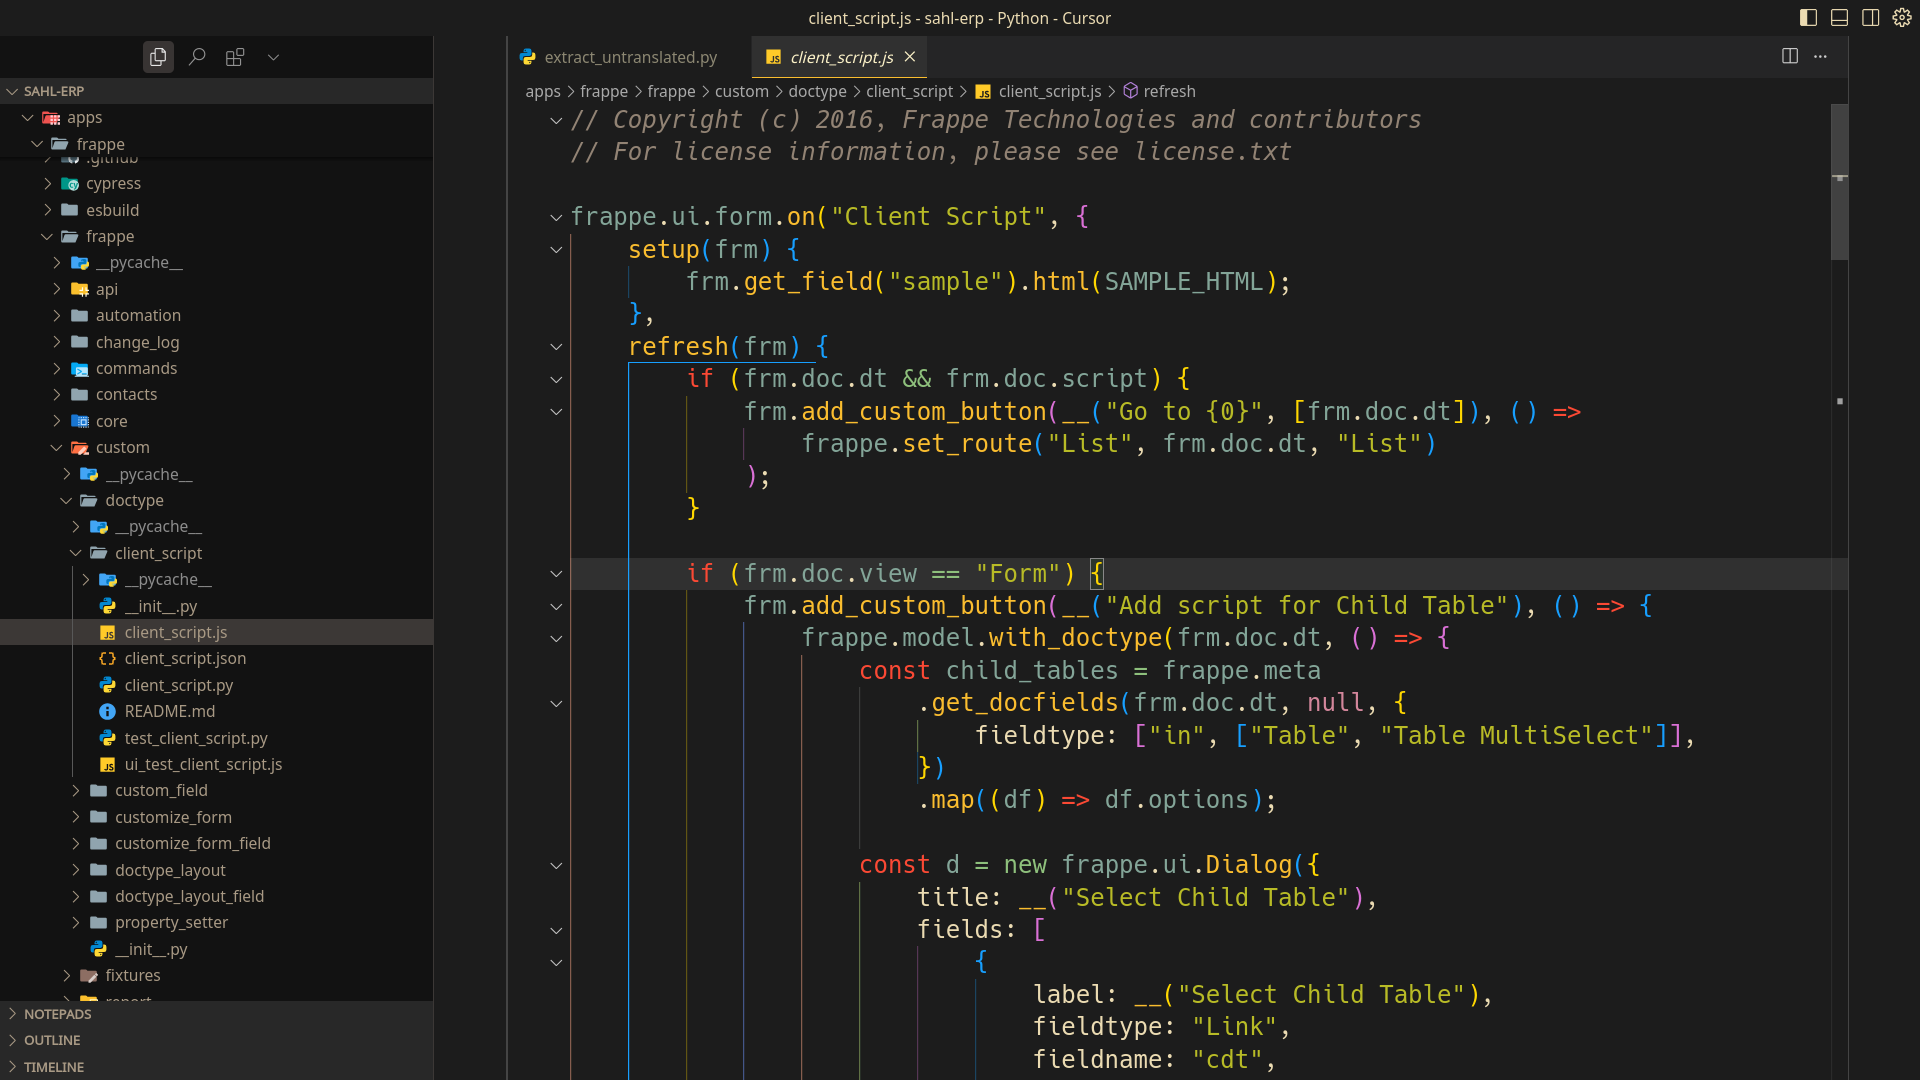Screen dimensions: 1920x1080
Task: Click the split editor right icon
Action: (x=1790, y=56)
